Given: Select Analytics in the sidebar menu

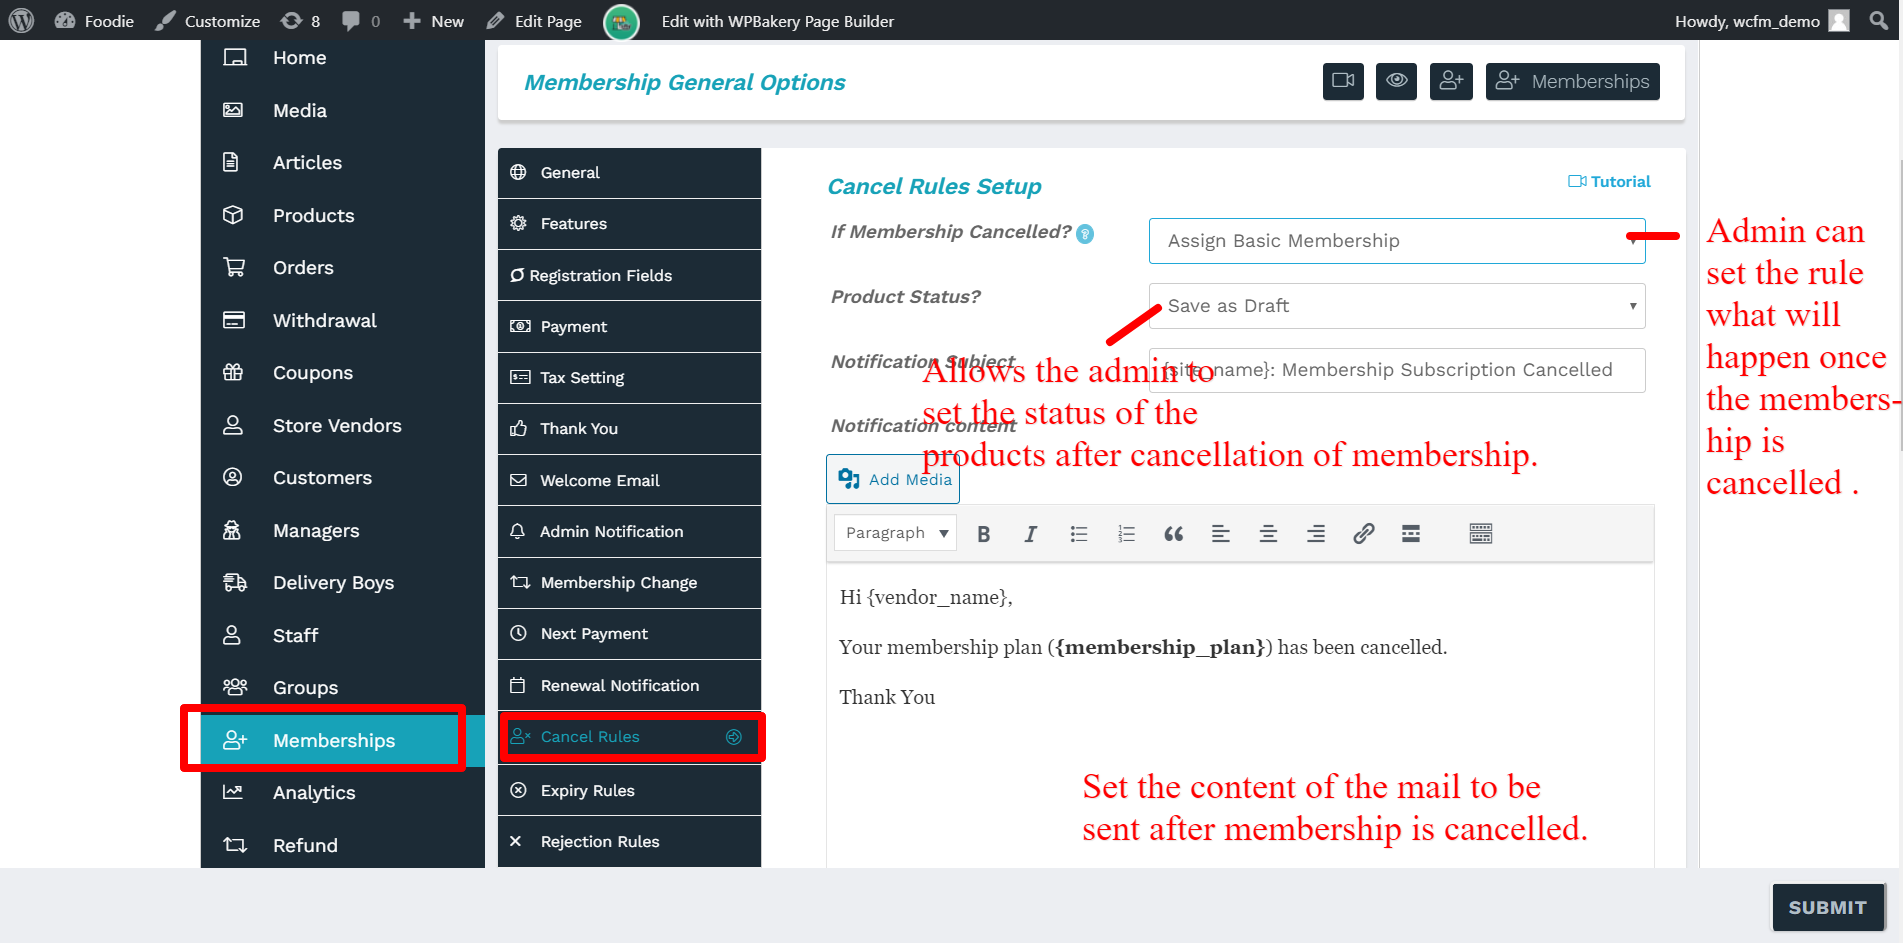Looking at the screenshot, I should [x=314, y=793].
